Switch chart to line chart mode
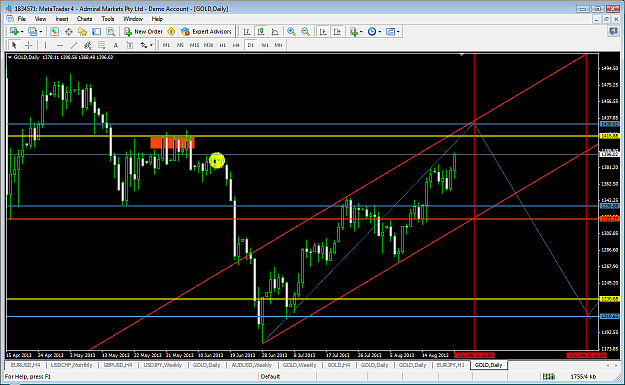Viewport: 625px width, 385px height. click(275, 31)
